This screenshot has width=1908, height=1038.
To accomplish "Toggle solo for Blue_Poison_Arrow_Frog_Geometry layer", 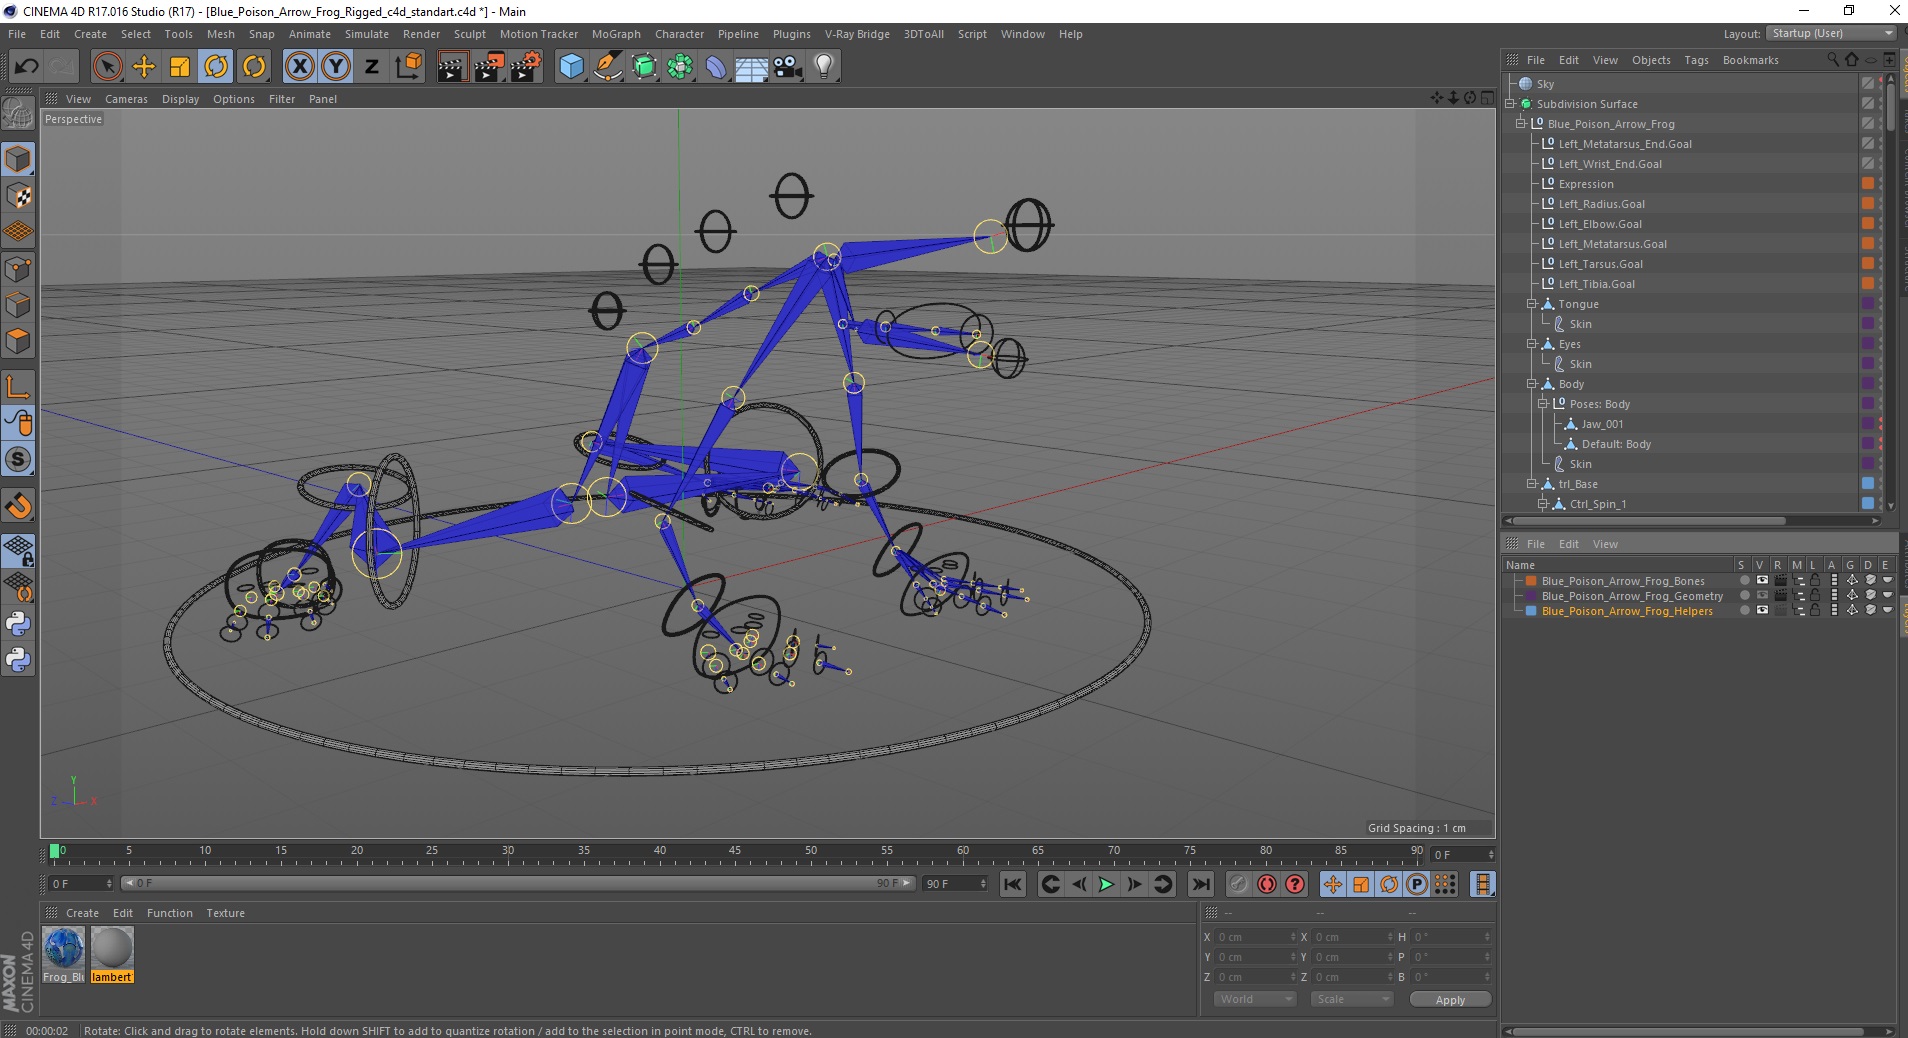I will click(1745, 596).
